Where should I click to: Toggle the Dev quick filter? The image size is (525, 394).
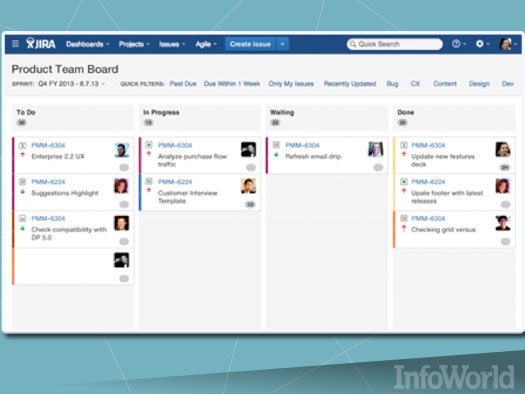(x=508, y=84)
